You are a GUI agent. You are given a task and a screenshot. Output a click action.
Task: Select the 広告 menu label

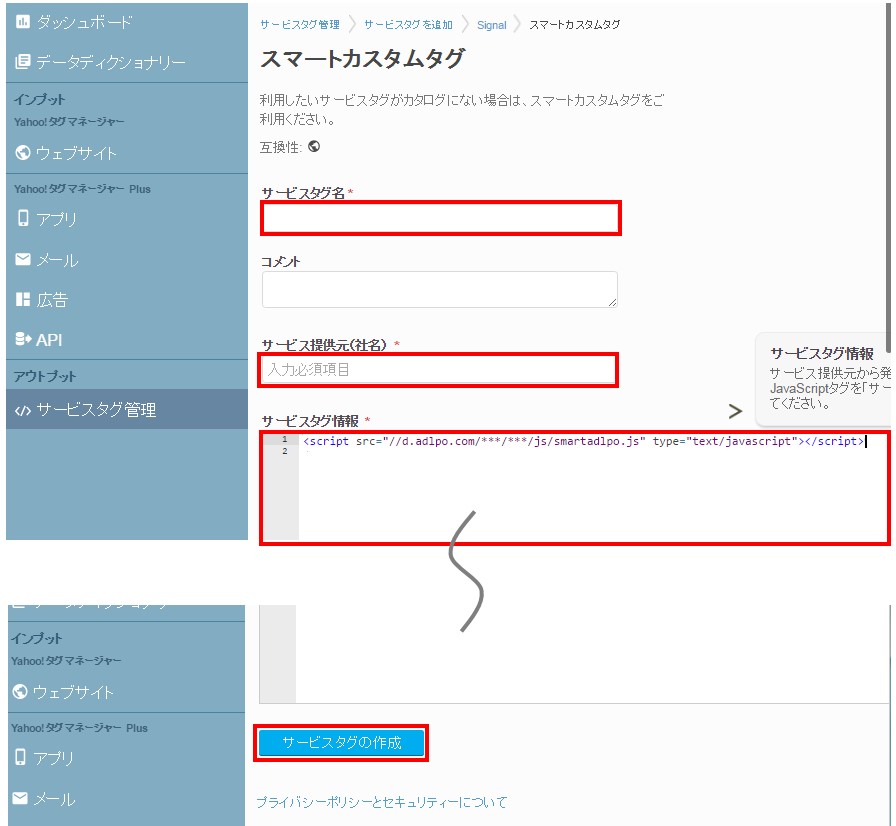pyautogui.click(x=52, y=300)
